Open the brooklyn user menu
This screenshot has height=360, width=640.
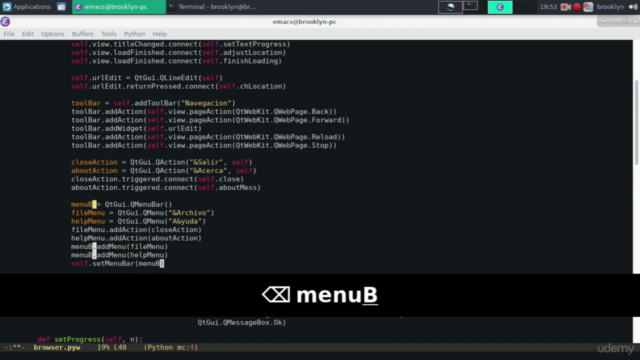pyautogui.click(x=610, y=7)
